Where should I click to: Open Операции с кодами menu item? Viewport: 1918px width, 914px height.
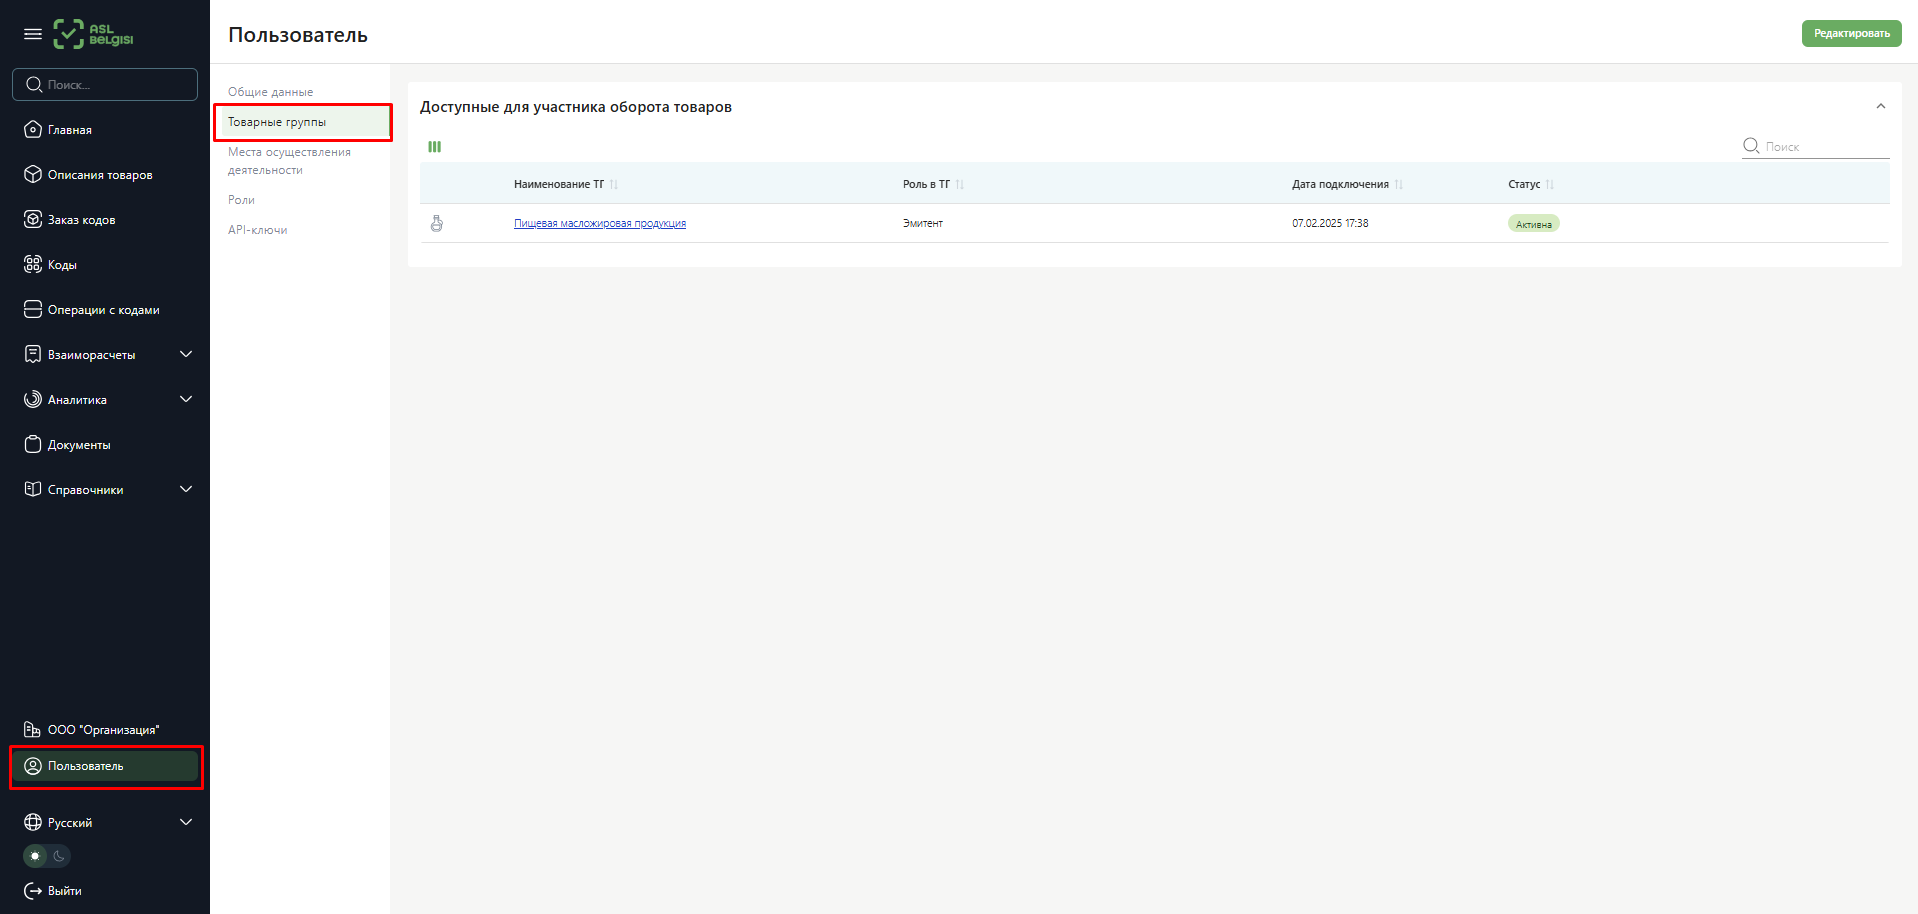105,309
